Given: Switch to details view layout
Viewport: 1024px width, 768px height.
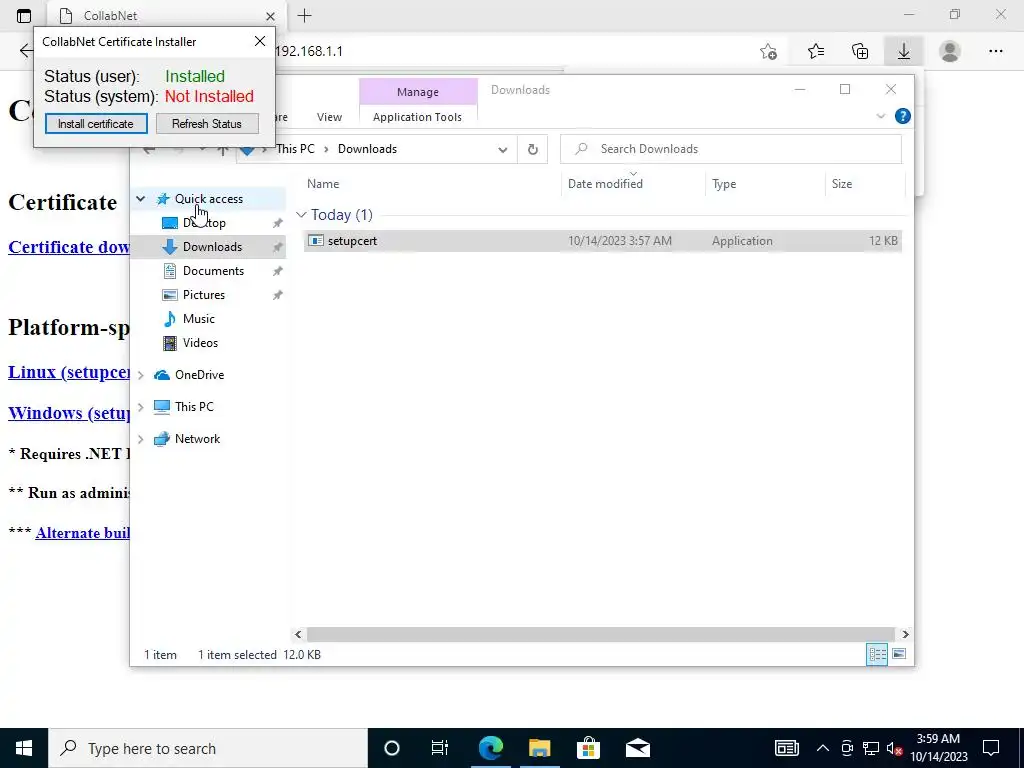Looking at the screenshot, I should click(x=877, y=654).
